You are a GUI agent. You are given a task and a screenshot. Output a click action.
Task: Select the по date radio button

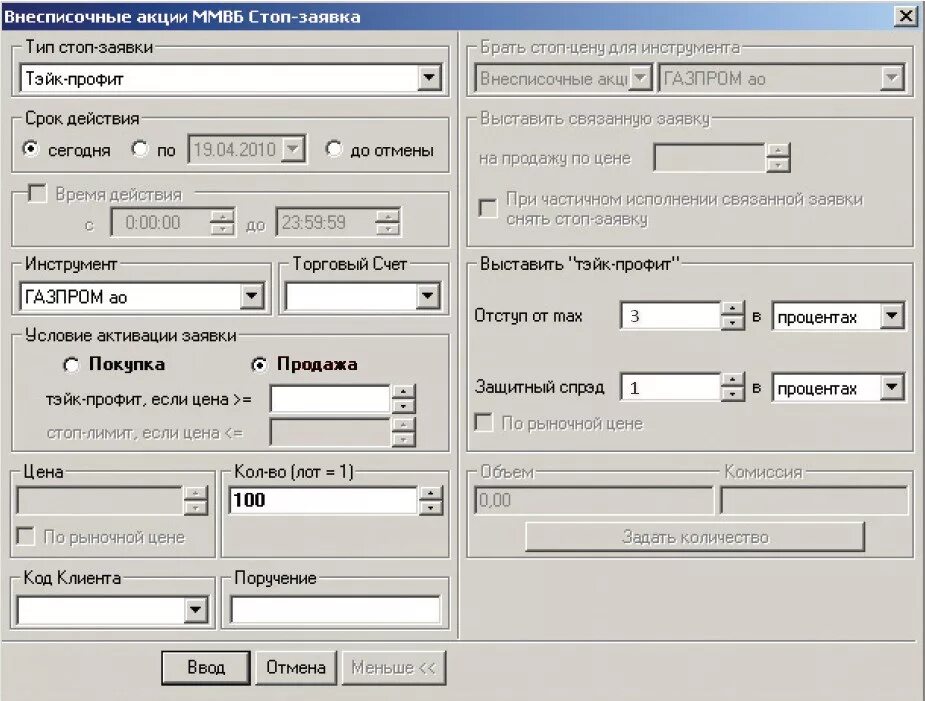(x=140, y=149)
